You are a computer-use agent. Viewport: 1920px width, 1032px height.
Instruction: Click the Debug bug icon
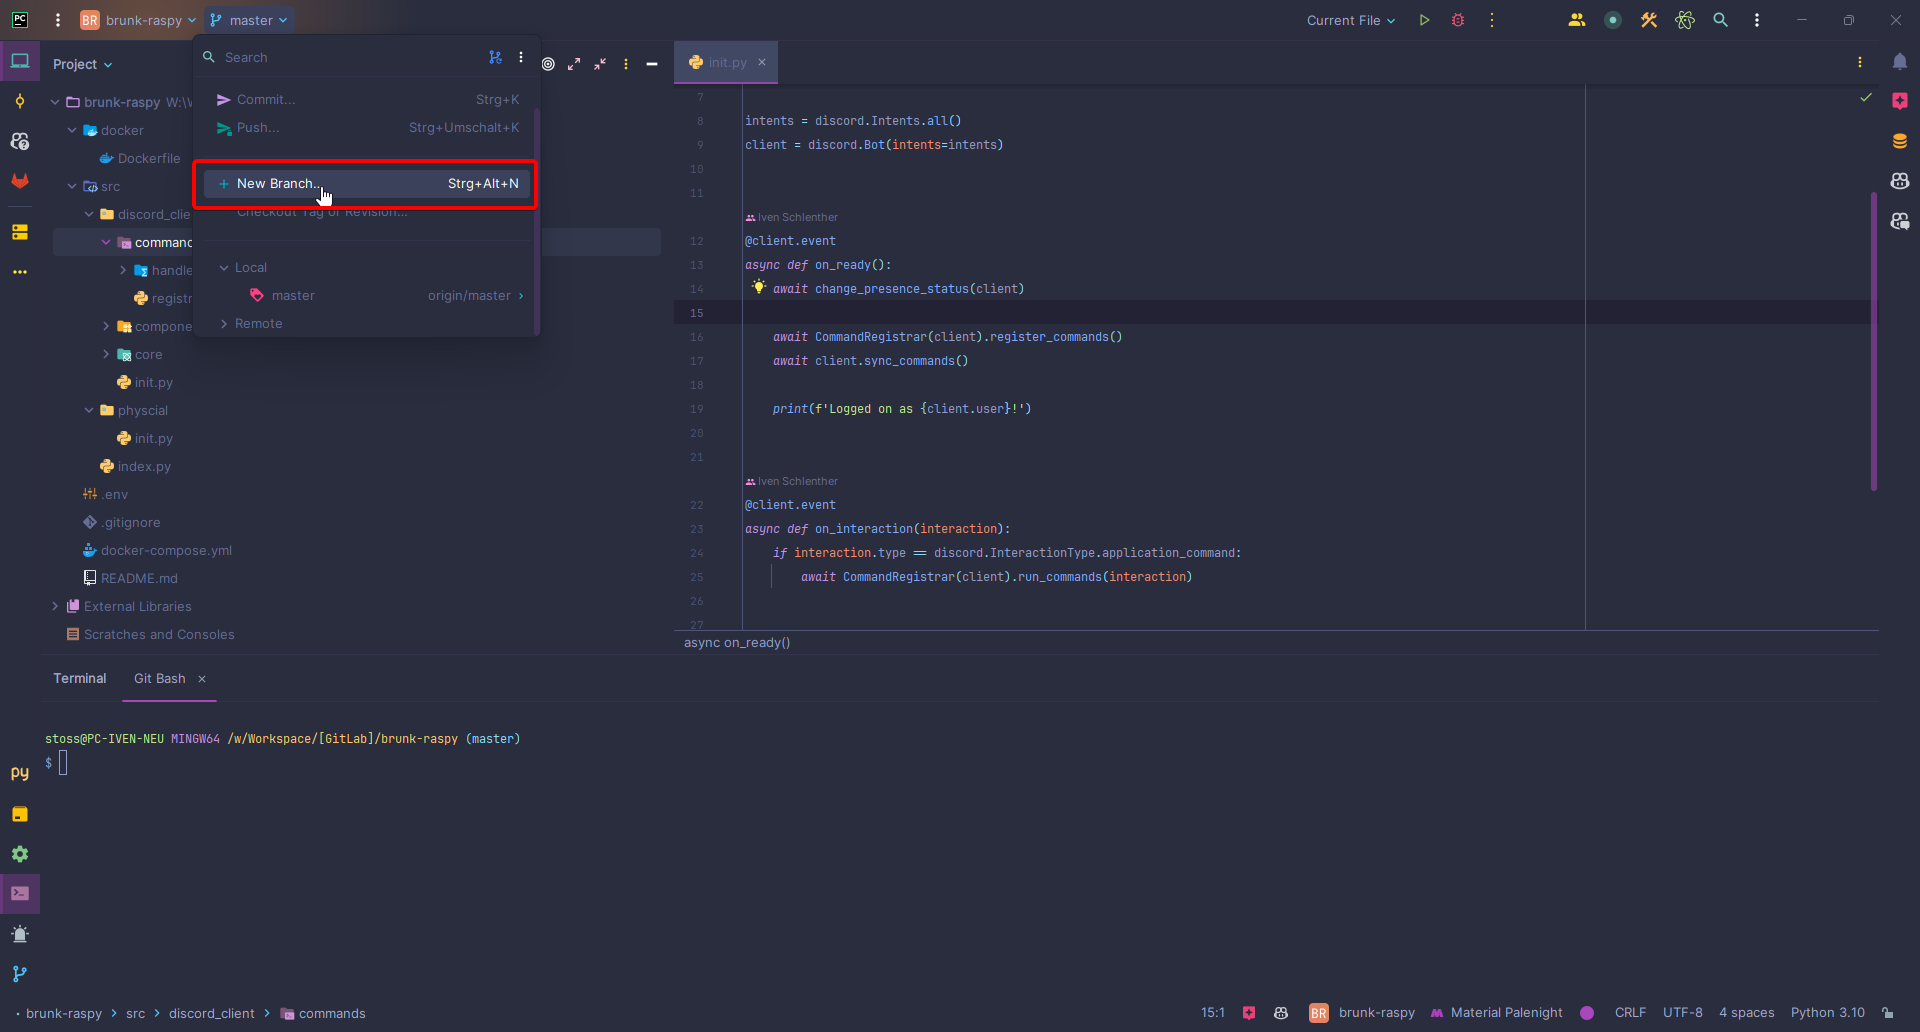tap(1458, 20)
